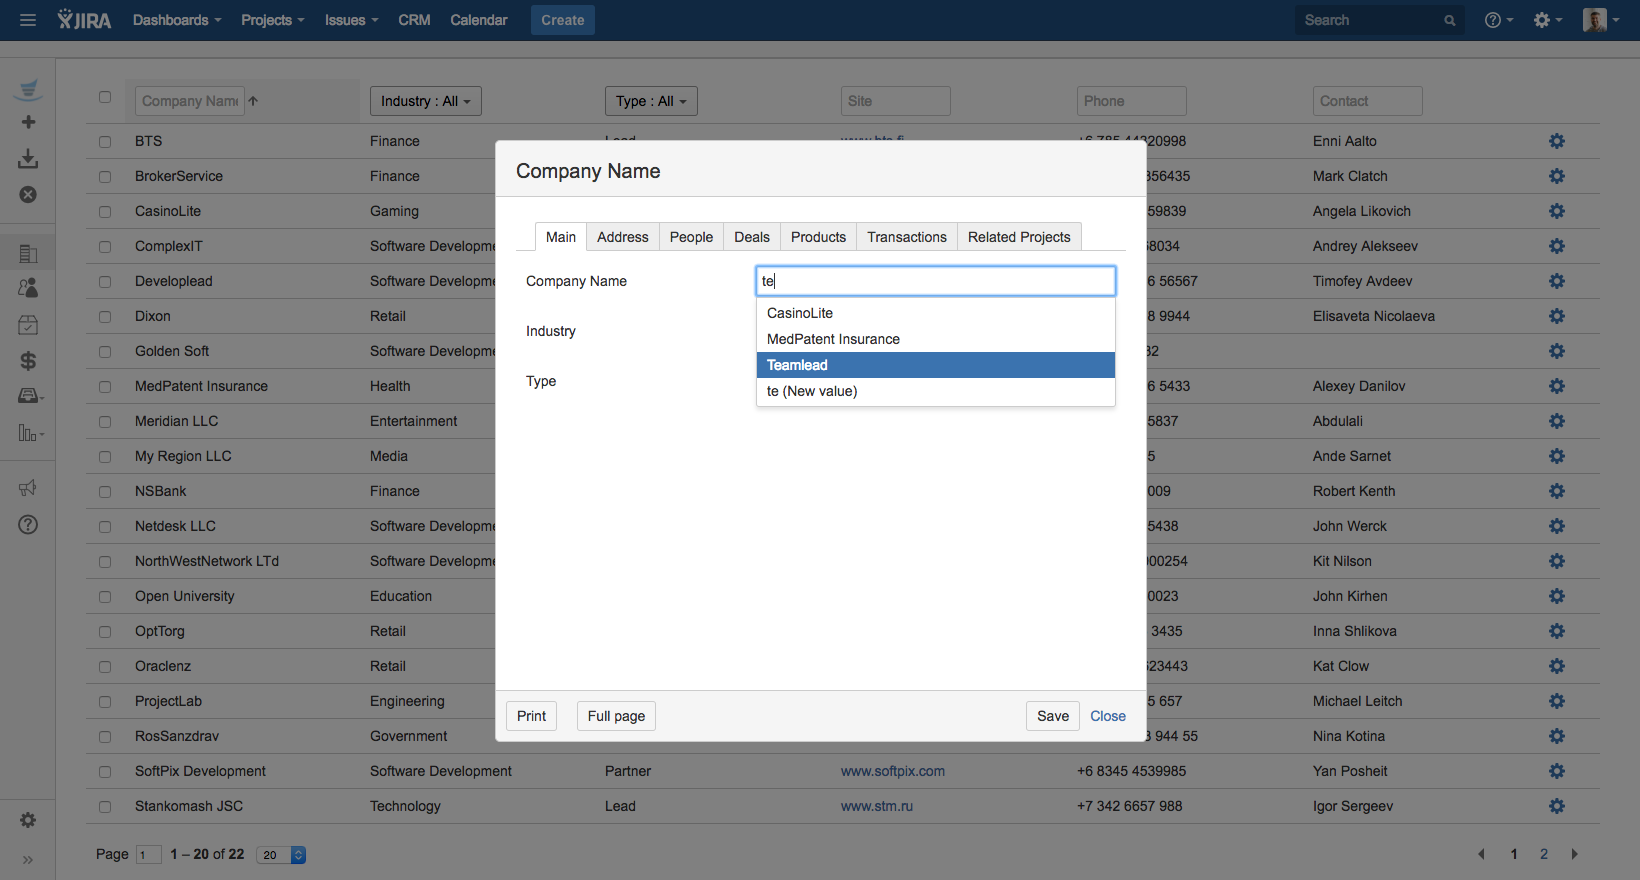The width and height of the screenshot is (1640, 880).
Task: Check the Stankomash JSC row checkbox
Action: (105, 807)
